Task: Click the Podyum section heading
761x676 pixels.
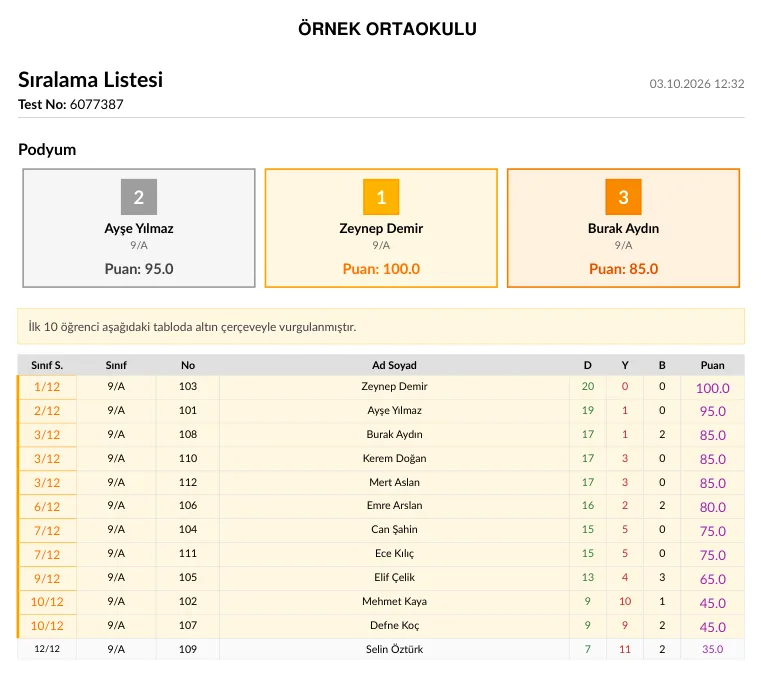Action: (x=47, y=149)
